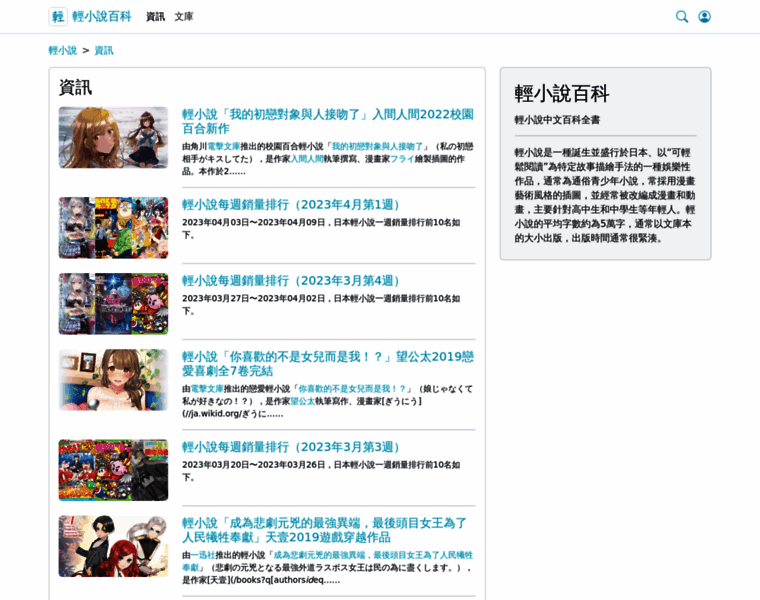
Task: Select the 資訊 navigation tab
Action: (x=155, y=17)
